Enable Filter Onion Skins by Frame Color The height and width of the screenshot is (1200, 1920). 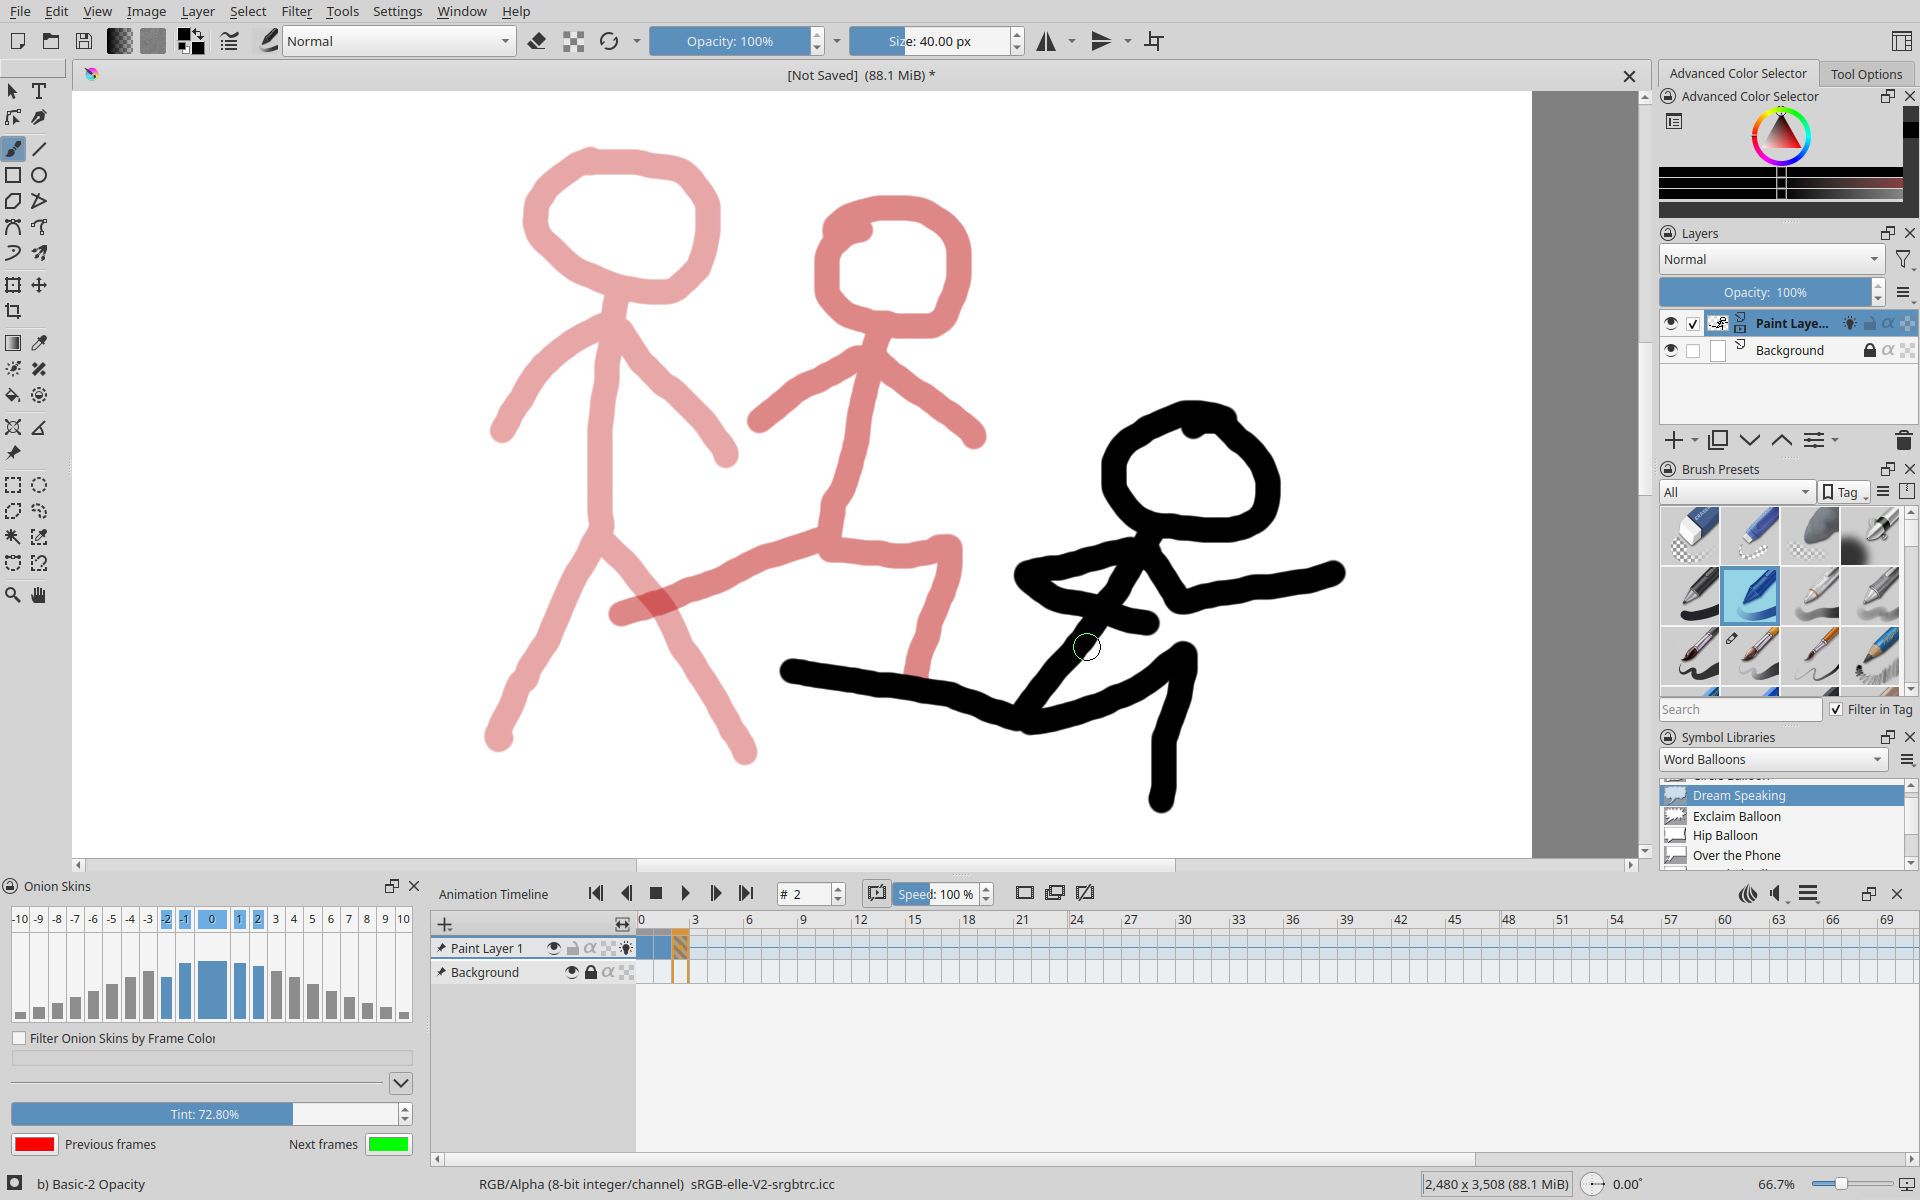[x=20, y=1038]
